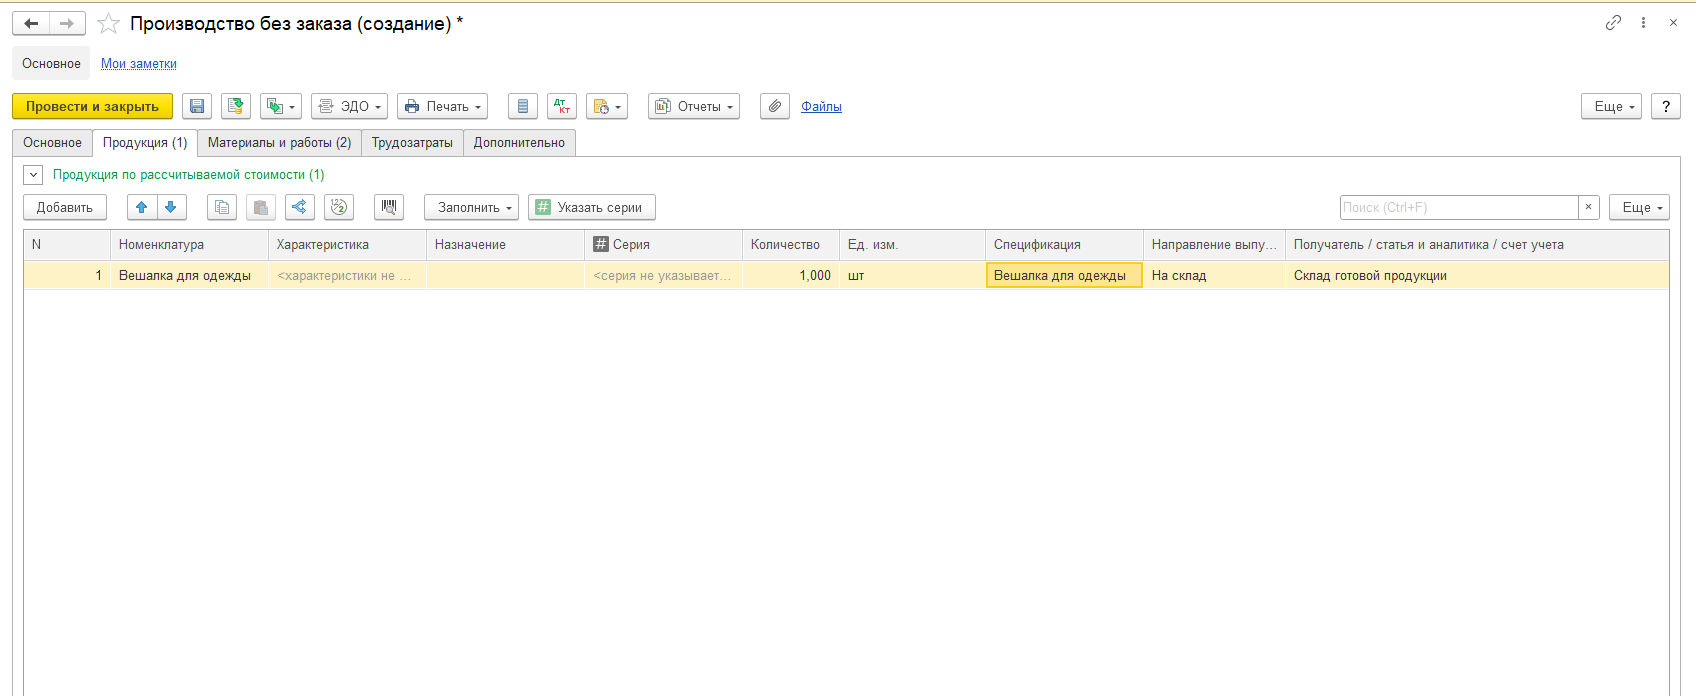The width and height of the screenshot is (1696, 696).
Task: Open the Заполнить dropdown
Action: (471, 207)
